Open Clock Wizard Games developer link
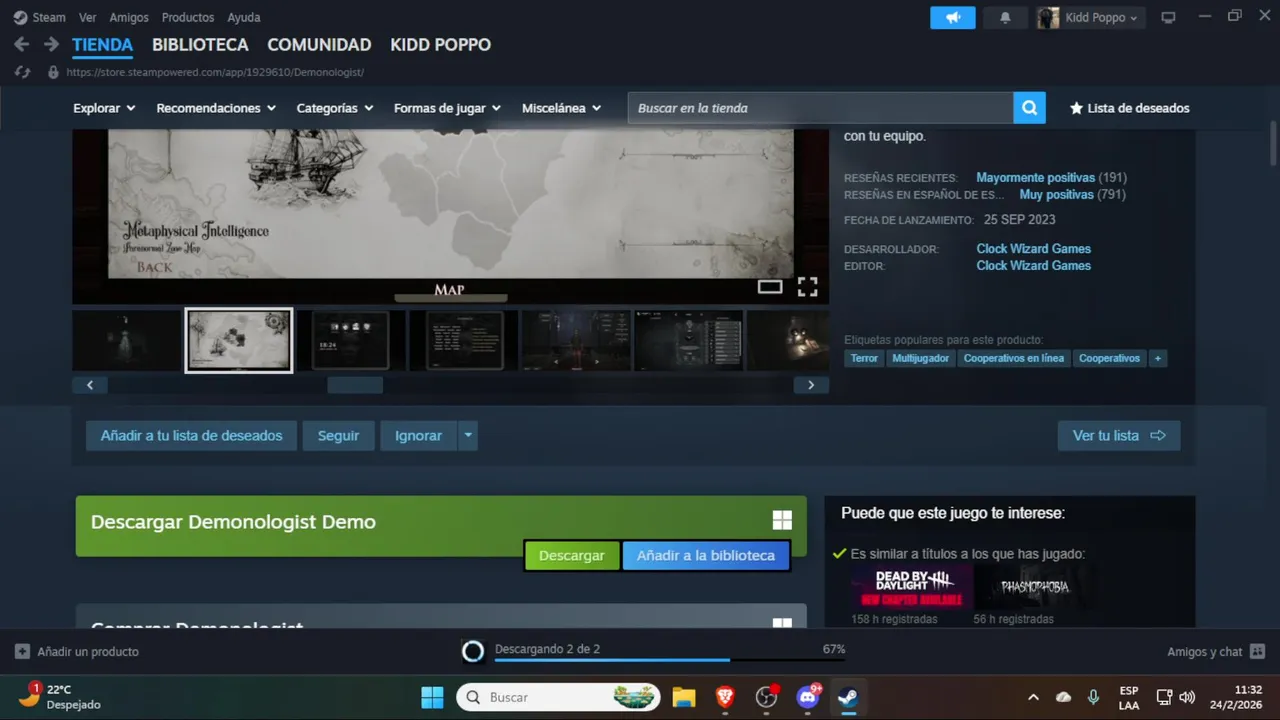Image resolution: width=1280 pixels, height=720 pixels. (1033, 249)
